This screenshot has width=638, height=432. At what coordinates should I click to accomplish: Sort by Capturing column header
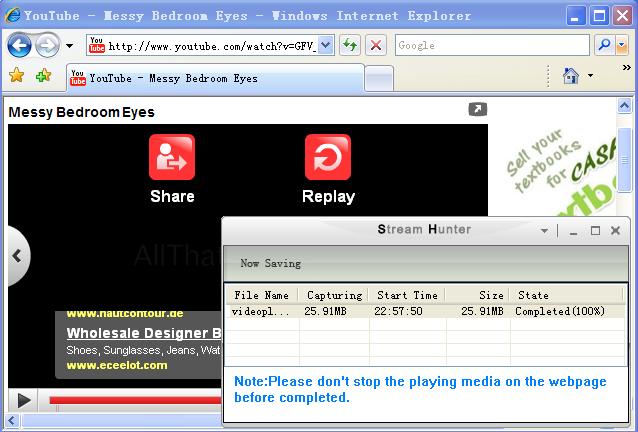pos(334,295)
